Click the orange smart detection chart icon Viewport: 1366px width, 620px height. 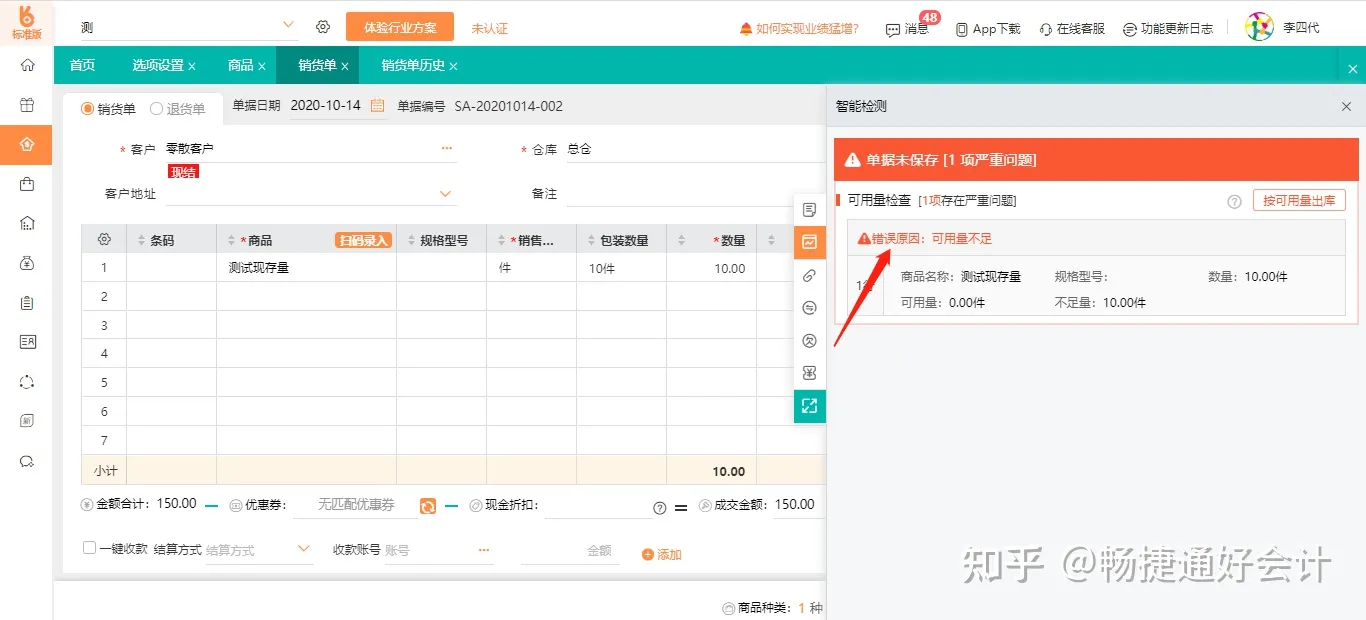(x=810, y=242)
